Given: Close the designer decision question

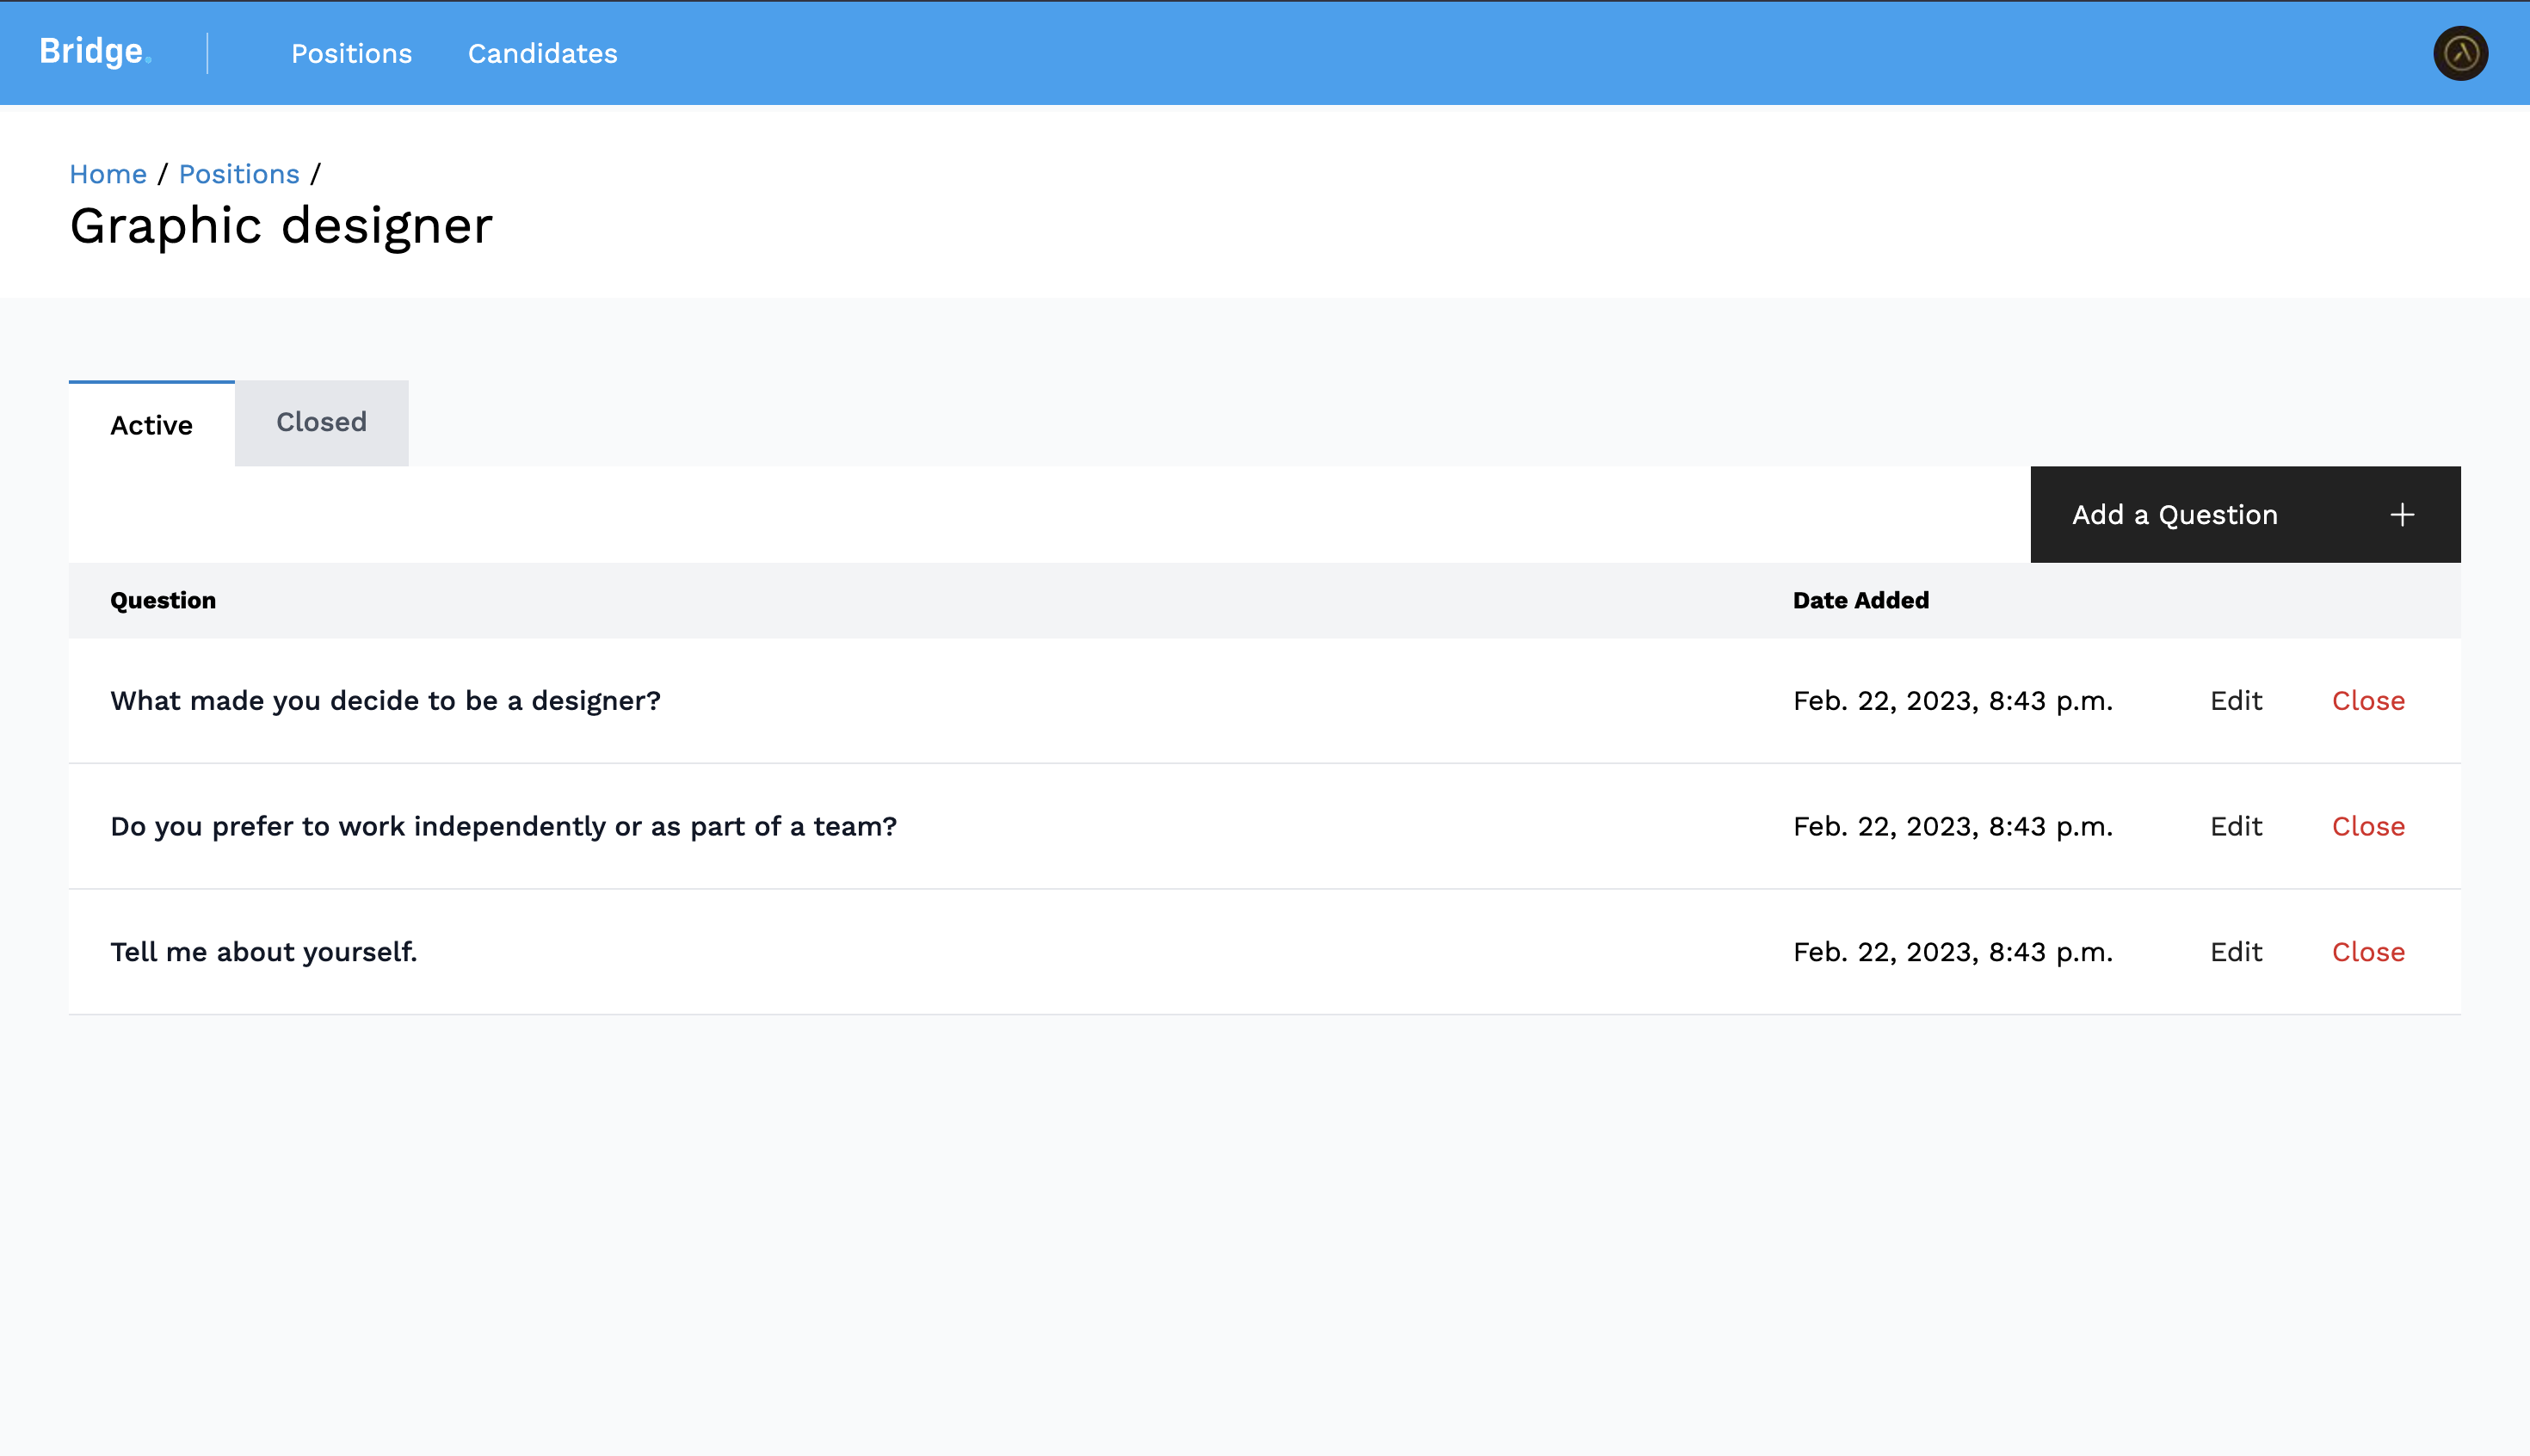Looking at the screenshot, I should [2367, 701].
